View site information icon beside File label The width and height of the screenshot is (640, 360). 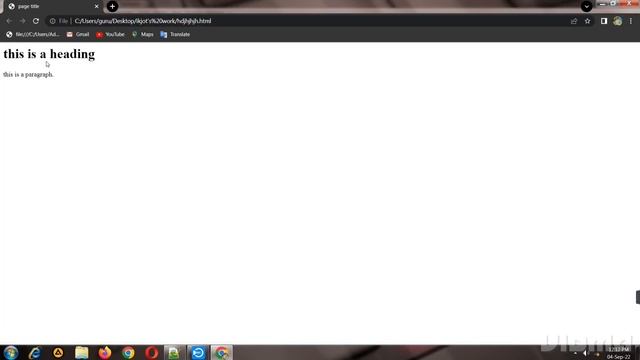pyautogui.click(x=53, y=21)
